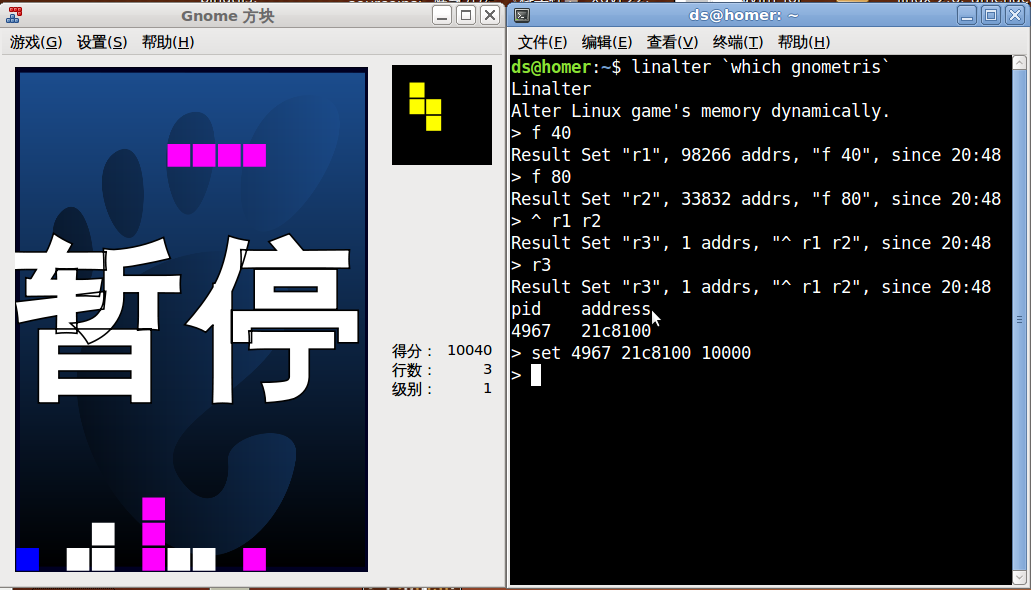The height and width of the screenshot is (590, 1031).
Task: Click the "set 4967 21c8100 10000" command line
Action: click(x=641, y=353)
